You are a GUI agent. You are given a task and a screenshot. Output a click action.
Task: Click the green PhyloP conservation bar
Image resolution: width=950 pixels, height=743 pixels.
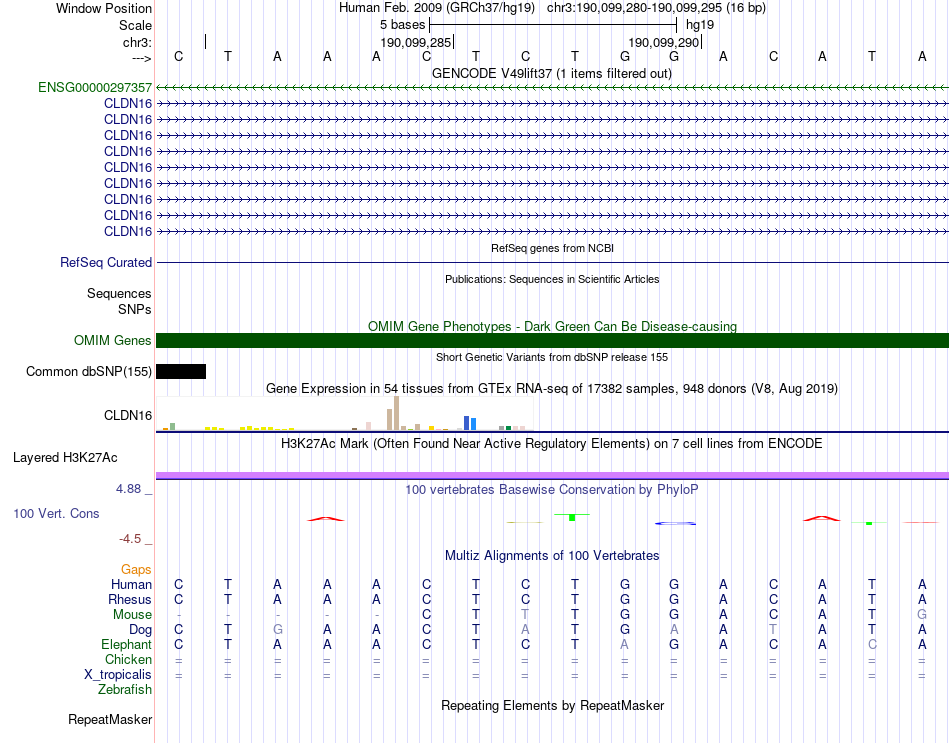click(572, 517)
